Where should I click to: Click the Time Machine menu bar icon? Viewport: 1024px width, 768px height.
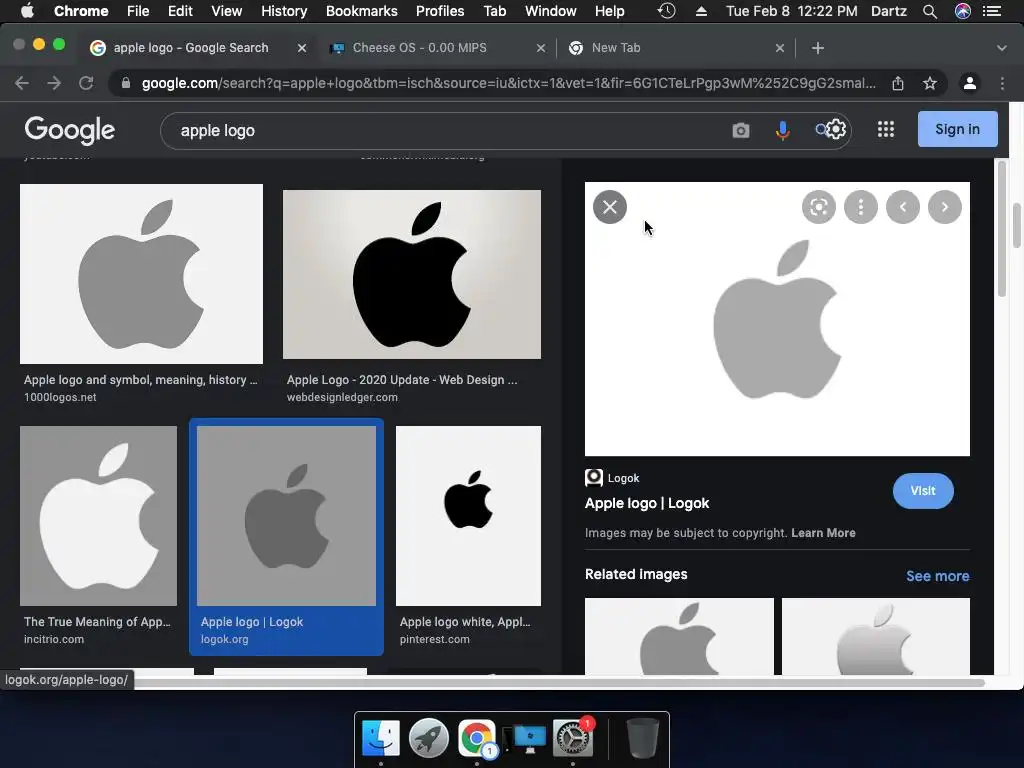666,11
